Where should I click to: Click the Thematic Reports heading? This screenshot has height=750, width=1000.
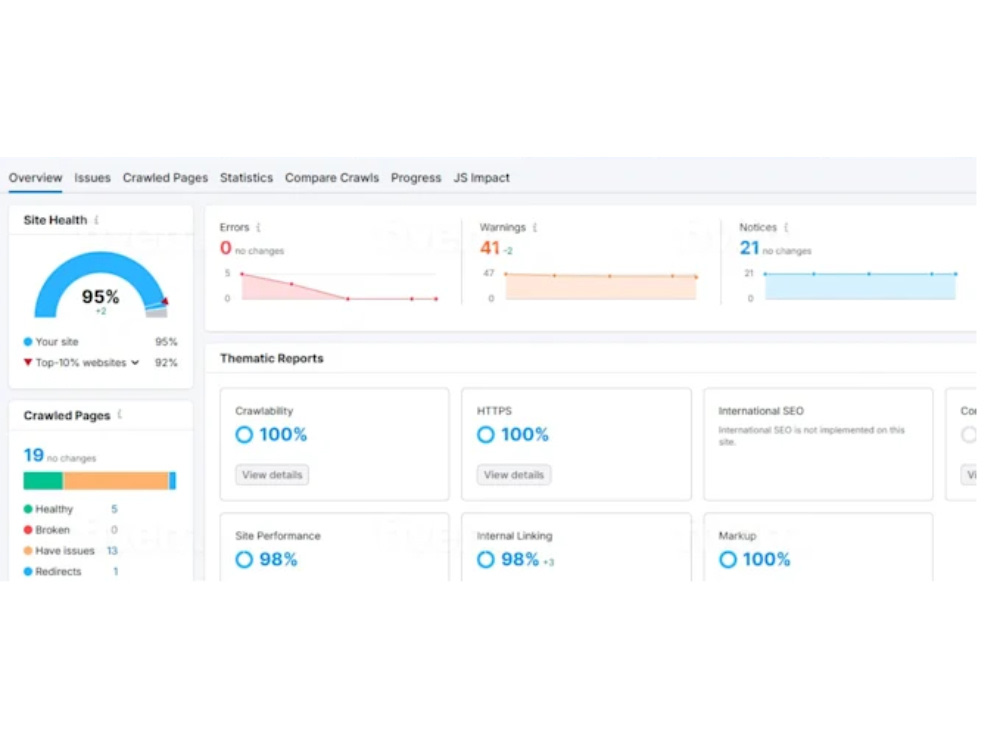click(x=272, y=359)
